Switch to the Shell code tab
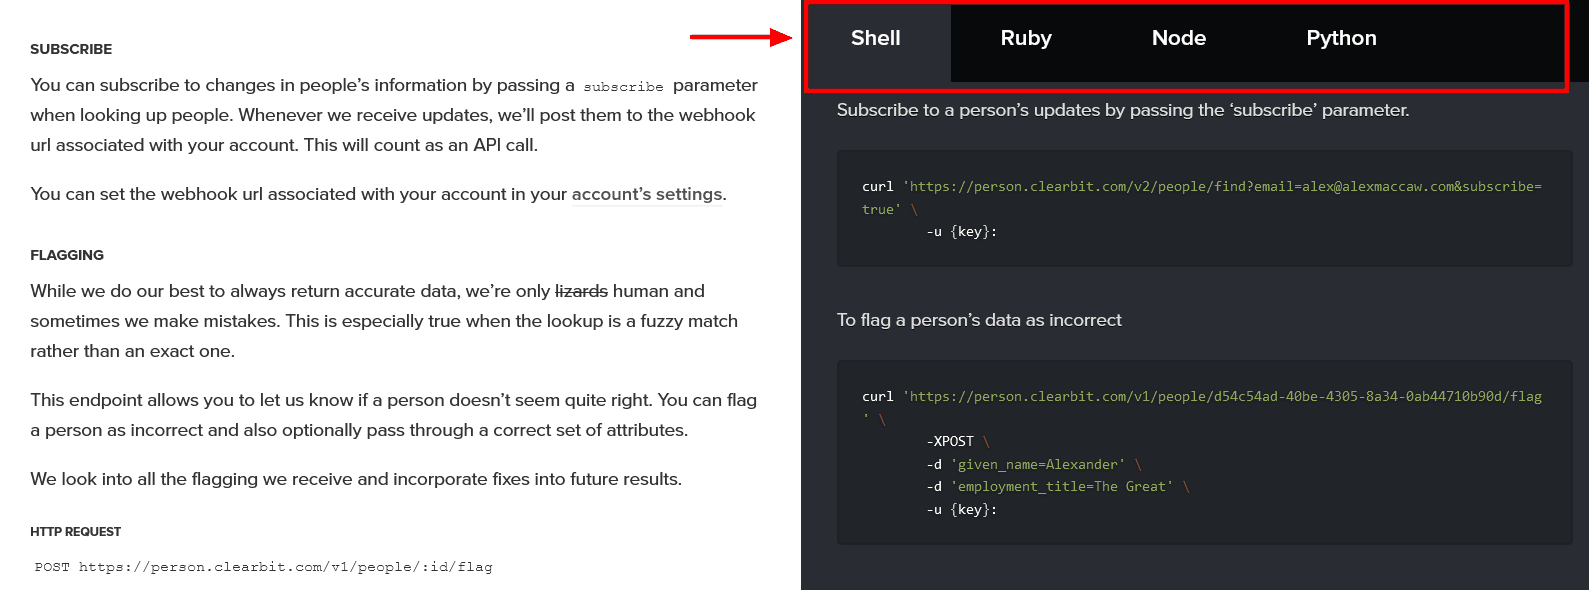The image size is (1589, 590). pos(876,39)
